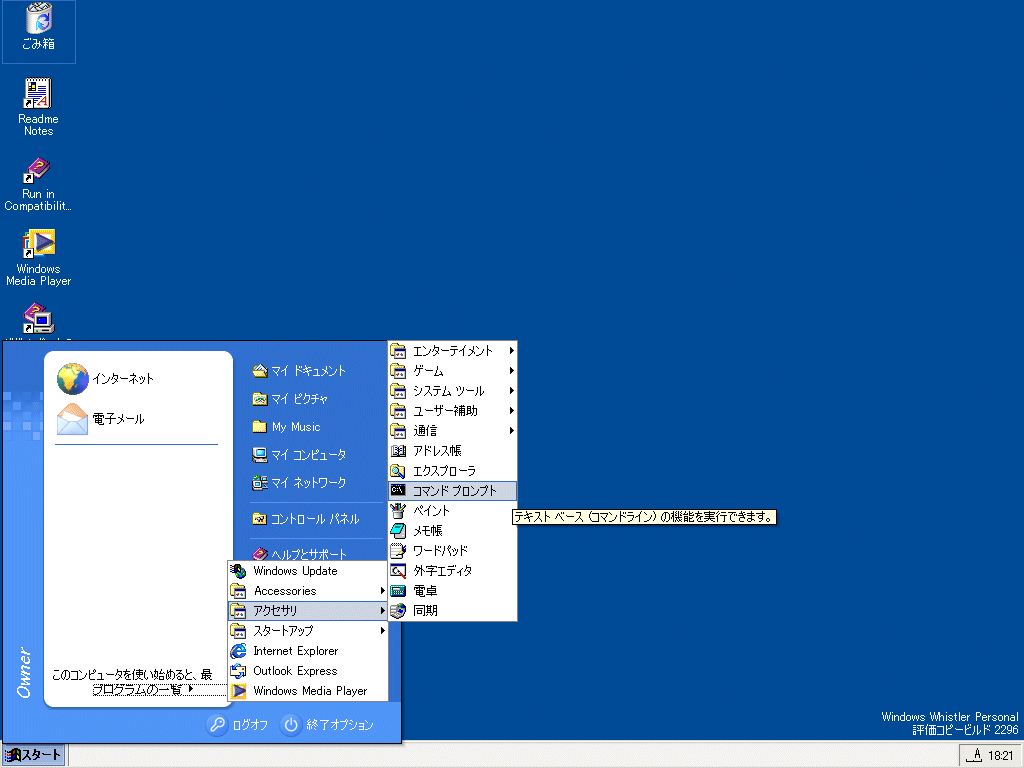Click the スタート button on the taskbar
The height and width of the screenshot is (768, 1024).
pos(33,756)
